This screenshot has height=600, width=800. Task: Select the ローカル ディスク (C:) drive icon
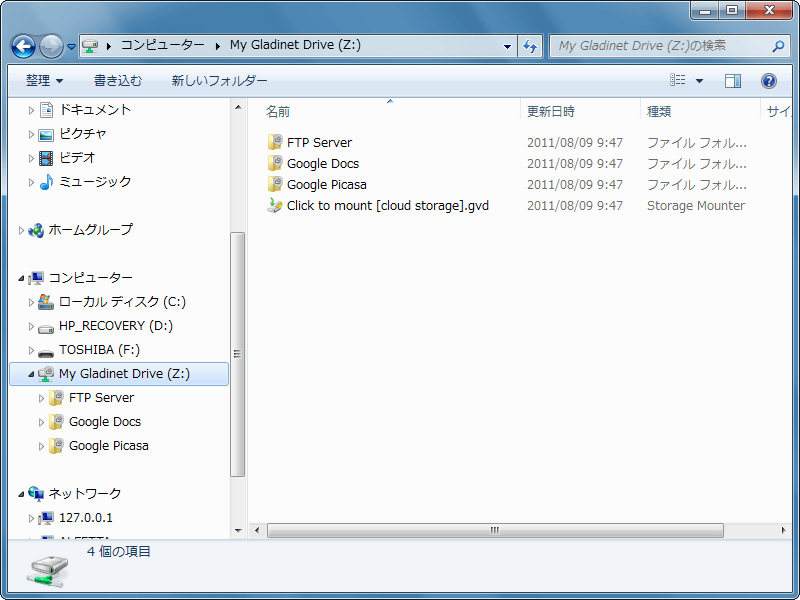[x=46, y=302]
